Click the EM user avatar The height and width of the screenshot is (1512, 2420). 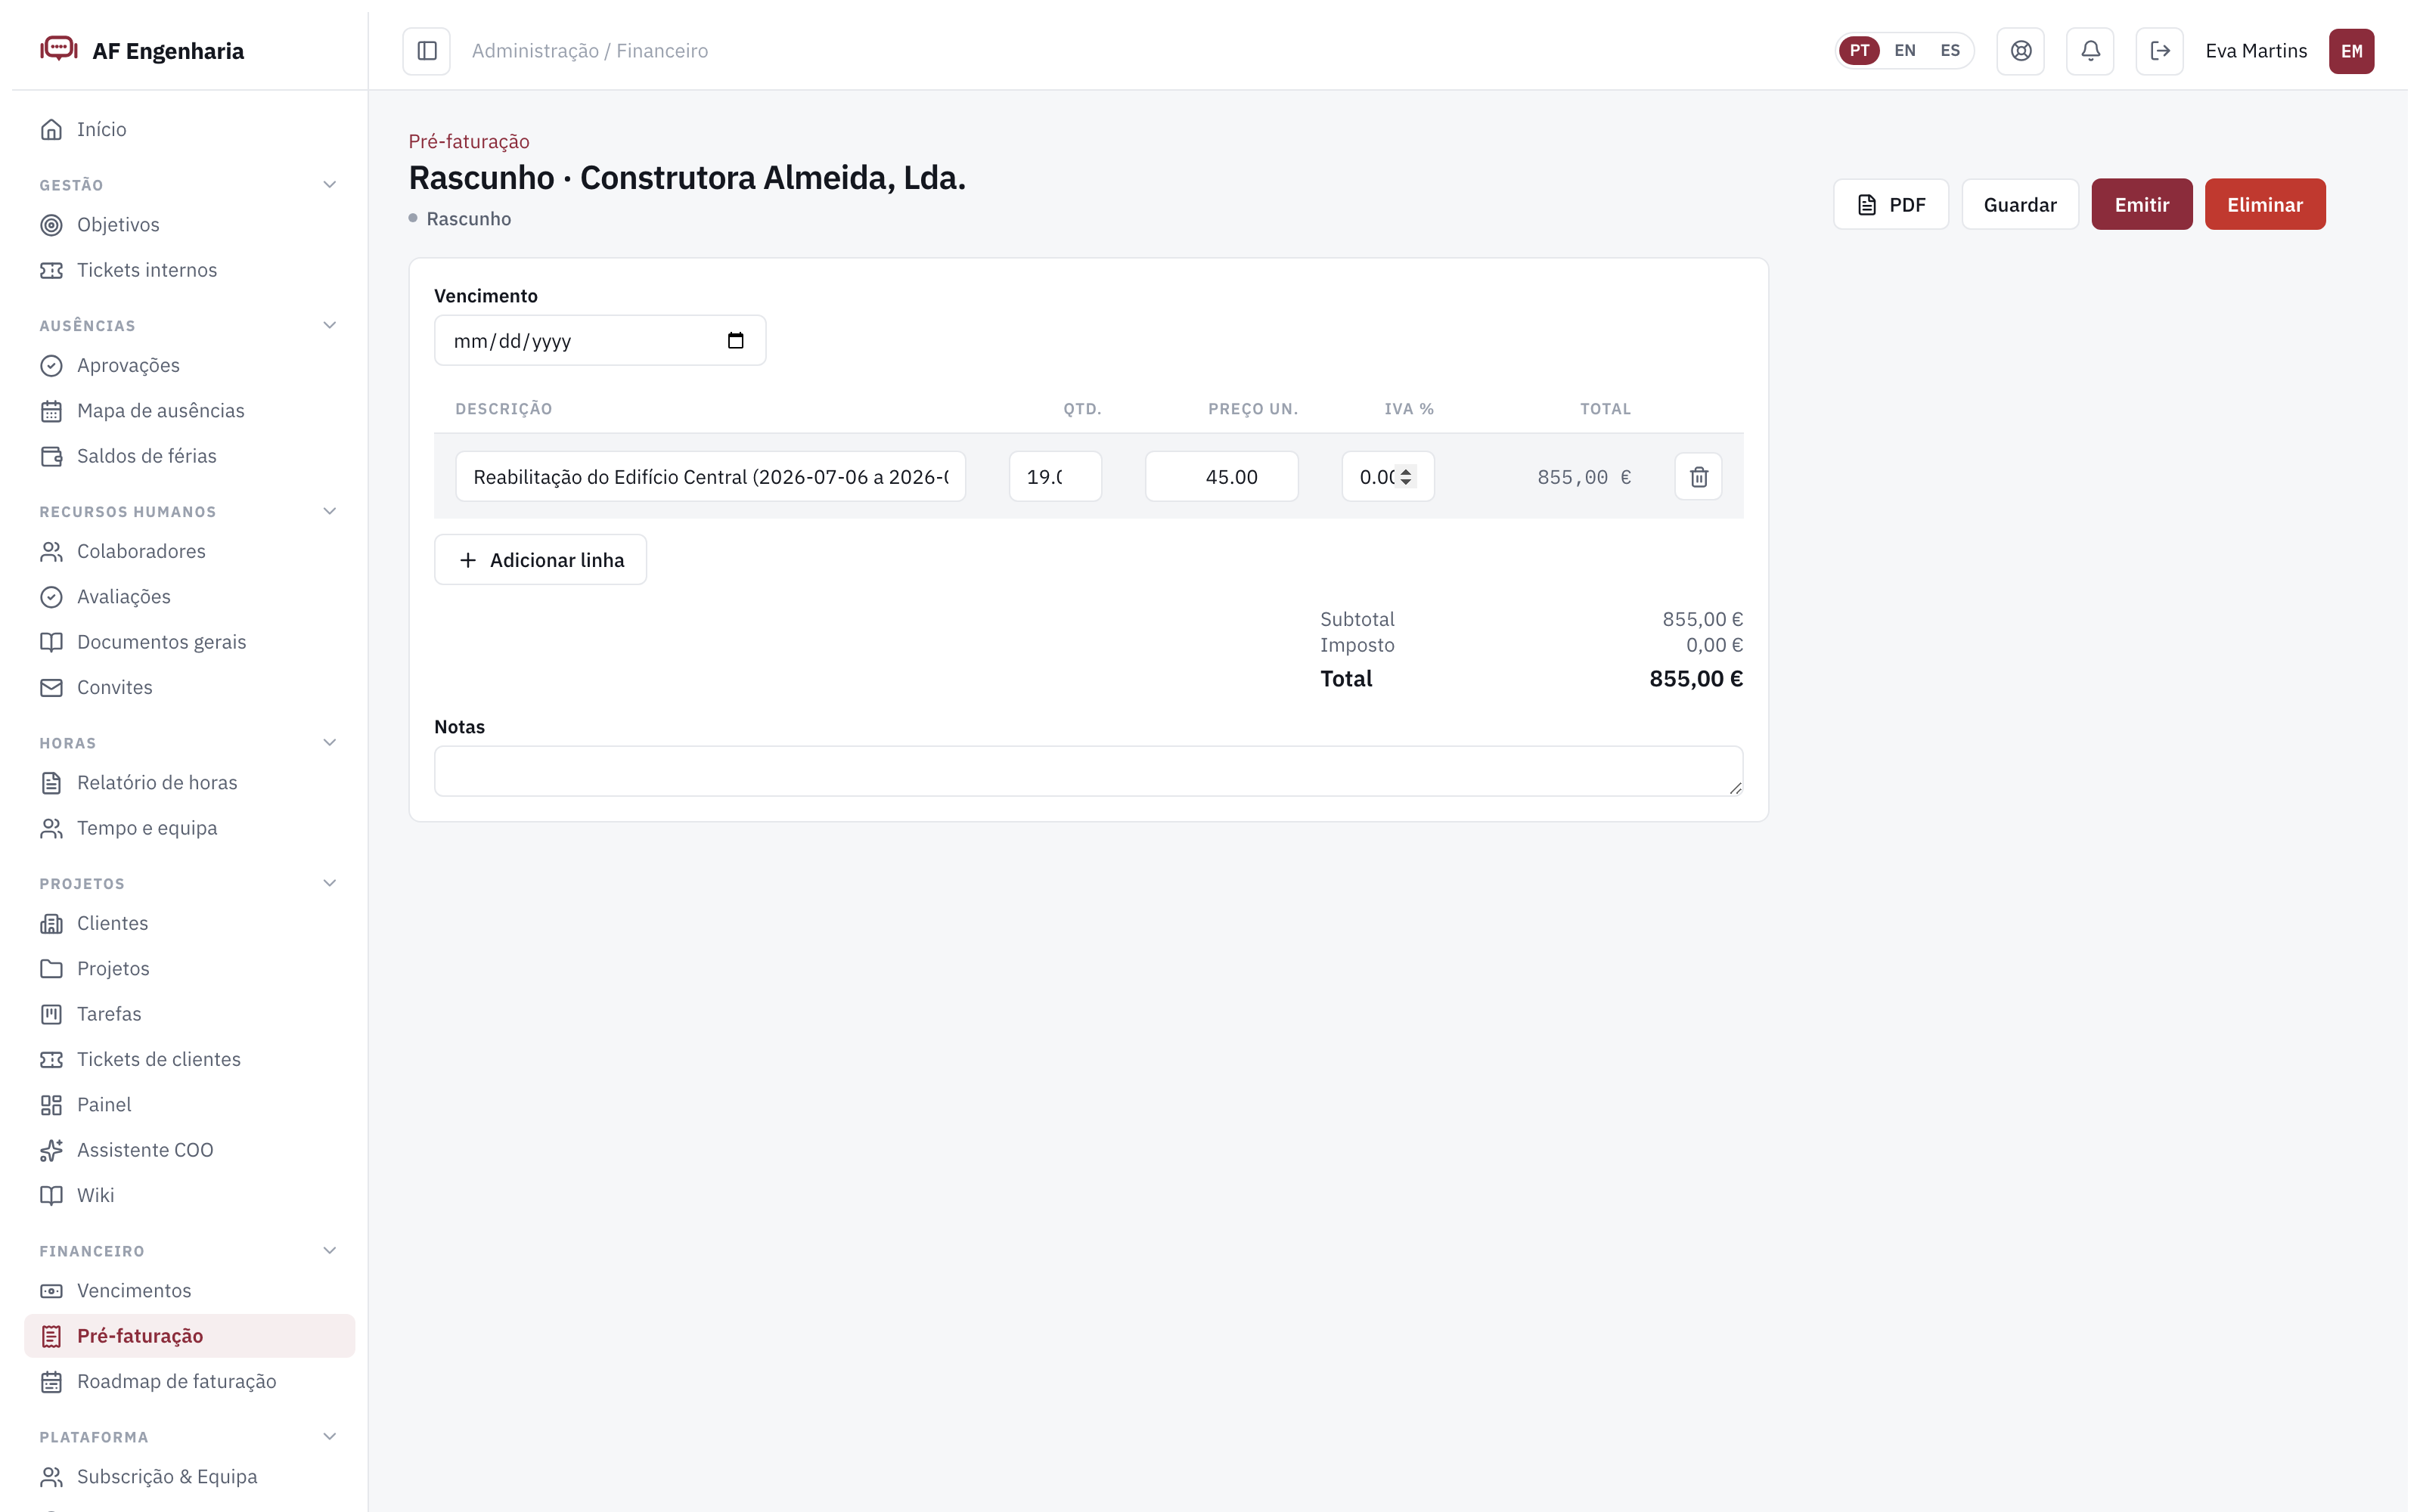point(2351,51)
